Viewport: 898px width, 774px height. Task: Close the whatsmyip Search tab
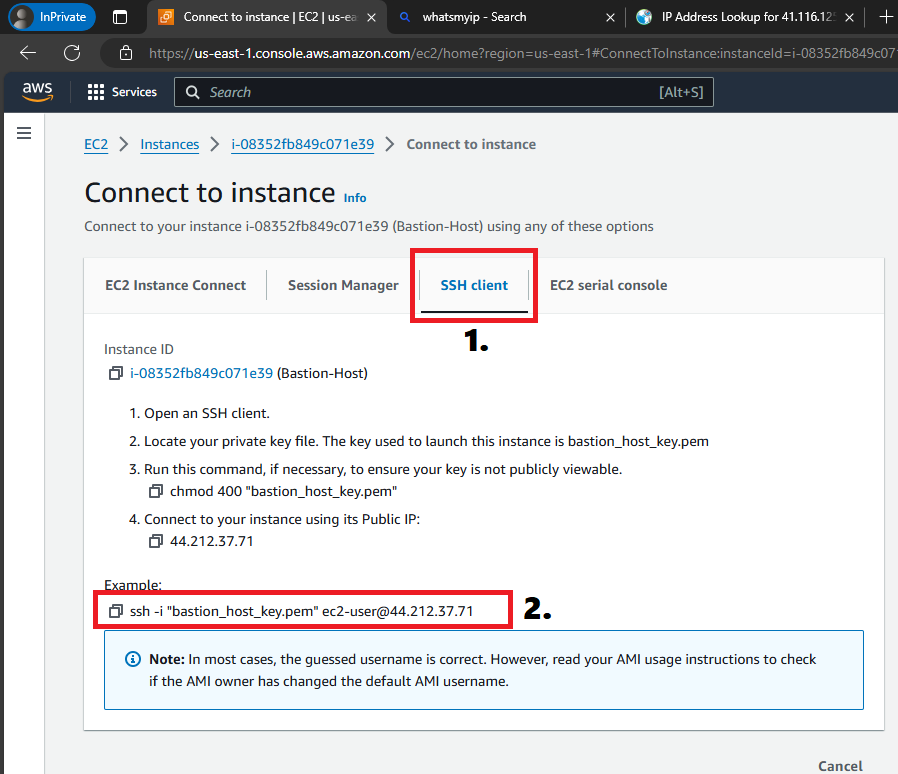611,18
